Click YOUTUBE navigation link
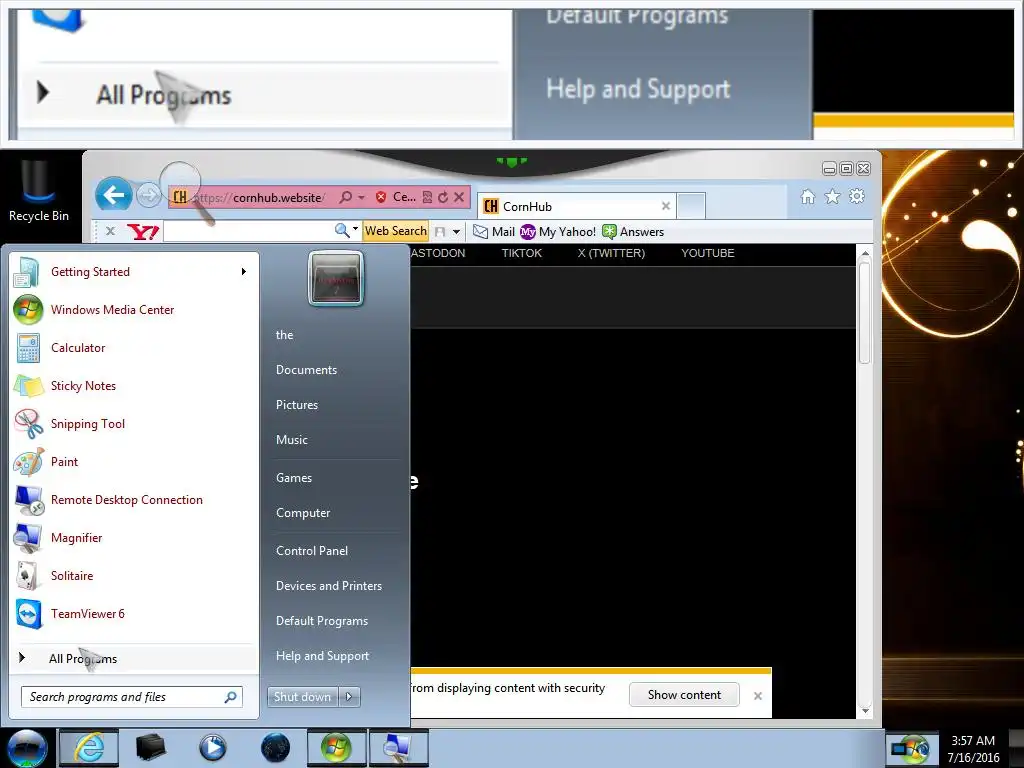The image size is (1024, 768). coord(708,253)
